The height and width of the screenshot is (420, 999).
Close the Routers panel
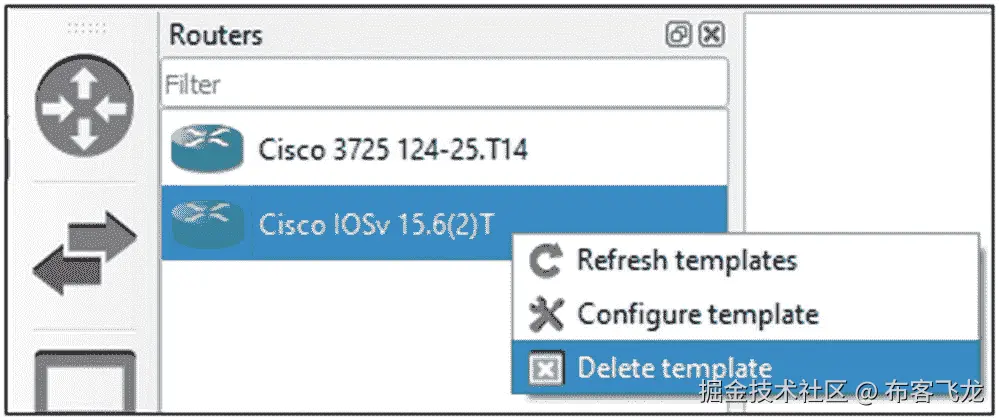coord(710,35)
